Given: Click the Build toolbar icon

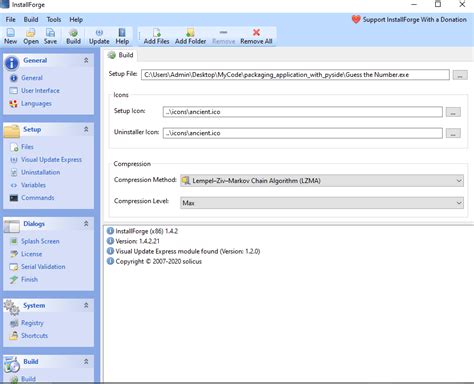Looking at the screenshot, I should 73,33.
